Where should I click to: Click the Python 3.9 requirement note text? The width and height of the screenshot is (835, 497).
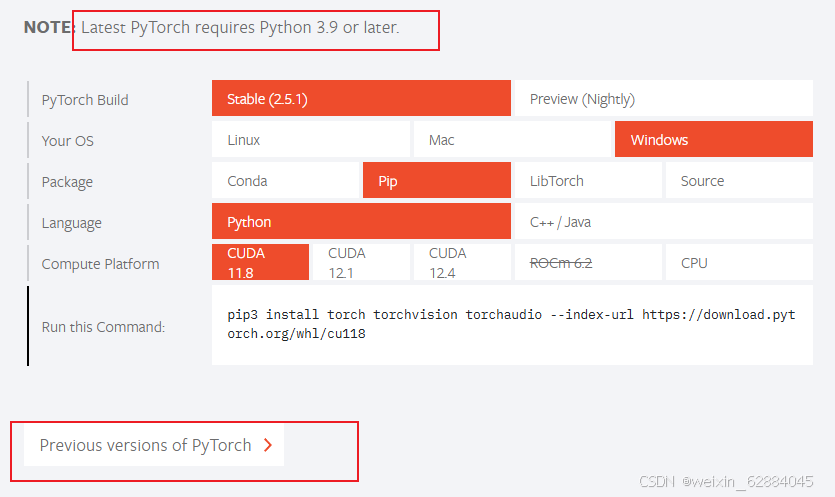tap(240, 28)
